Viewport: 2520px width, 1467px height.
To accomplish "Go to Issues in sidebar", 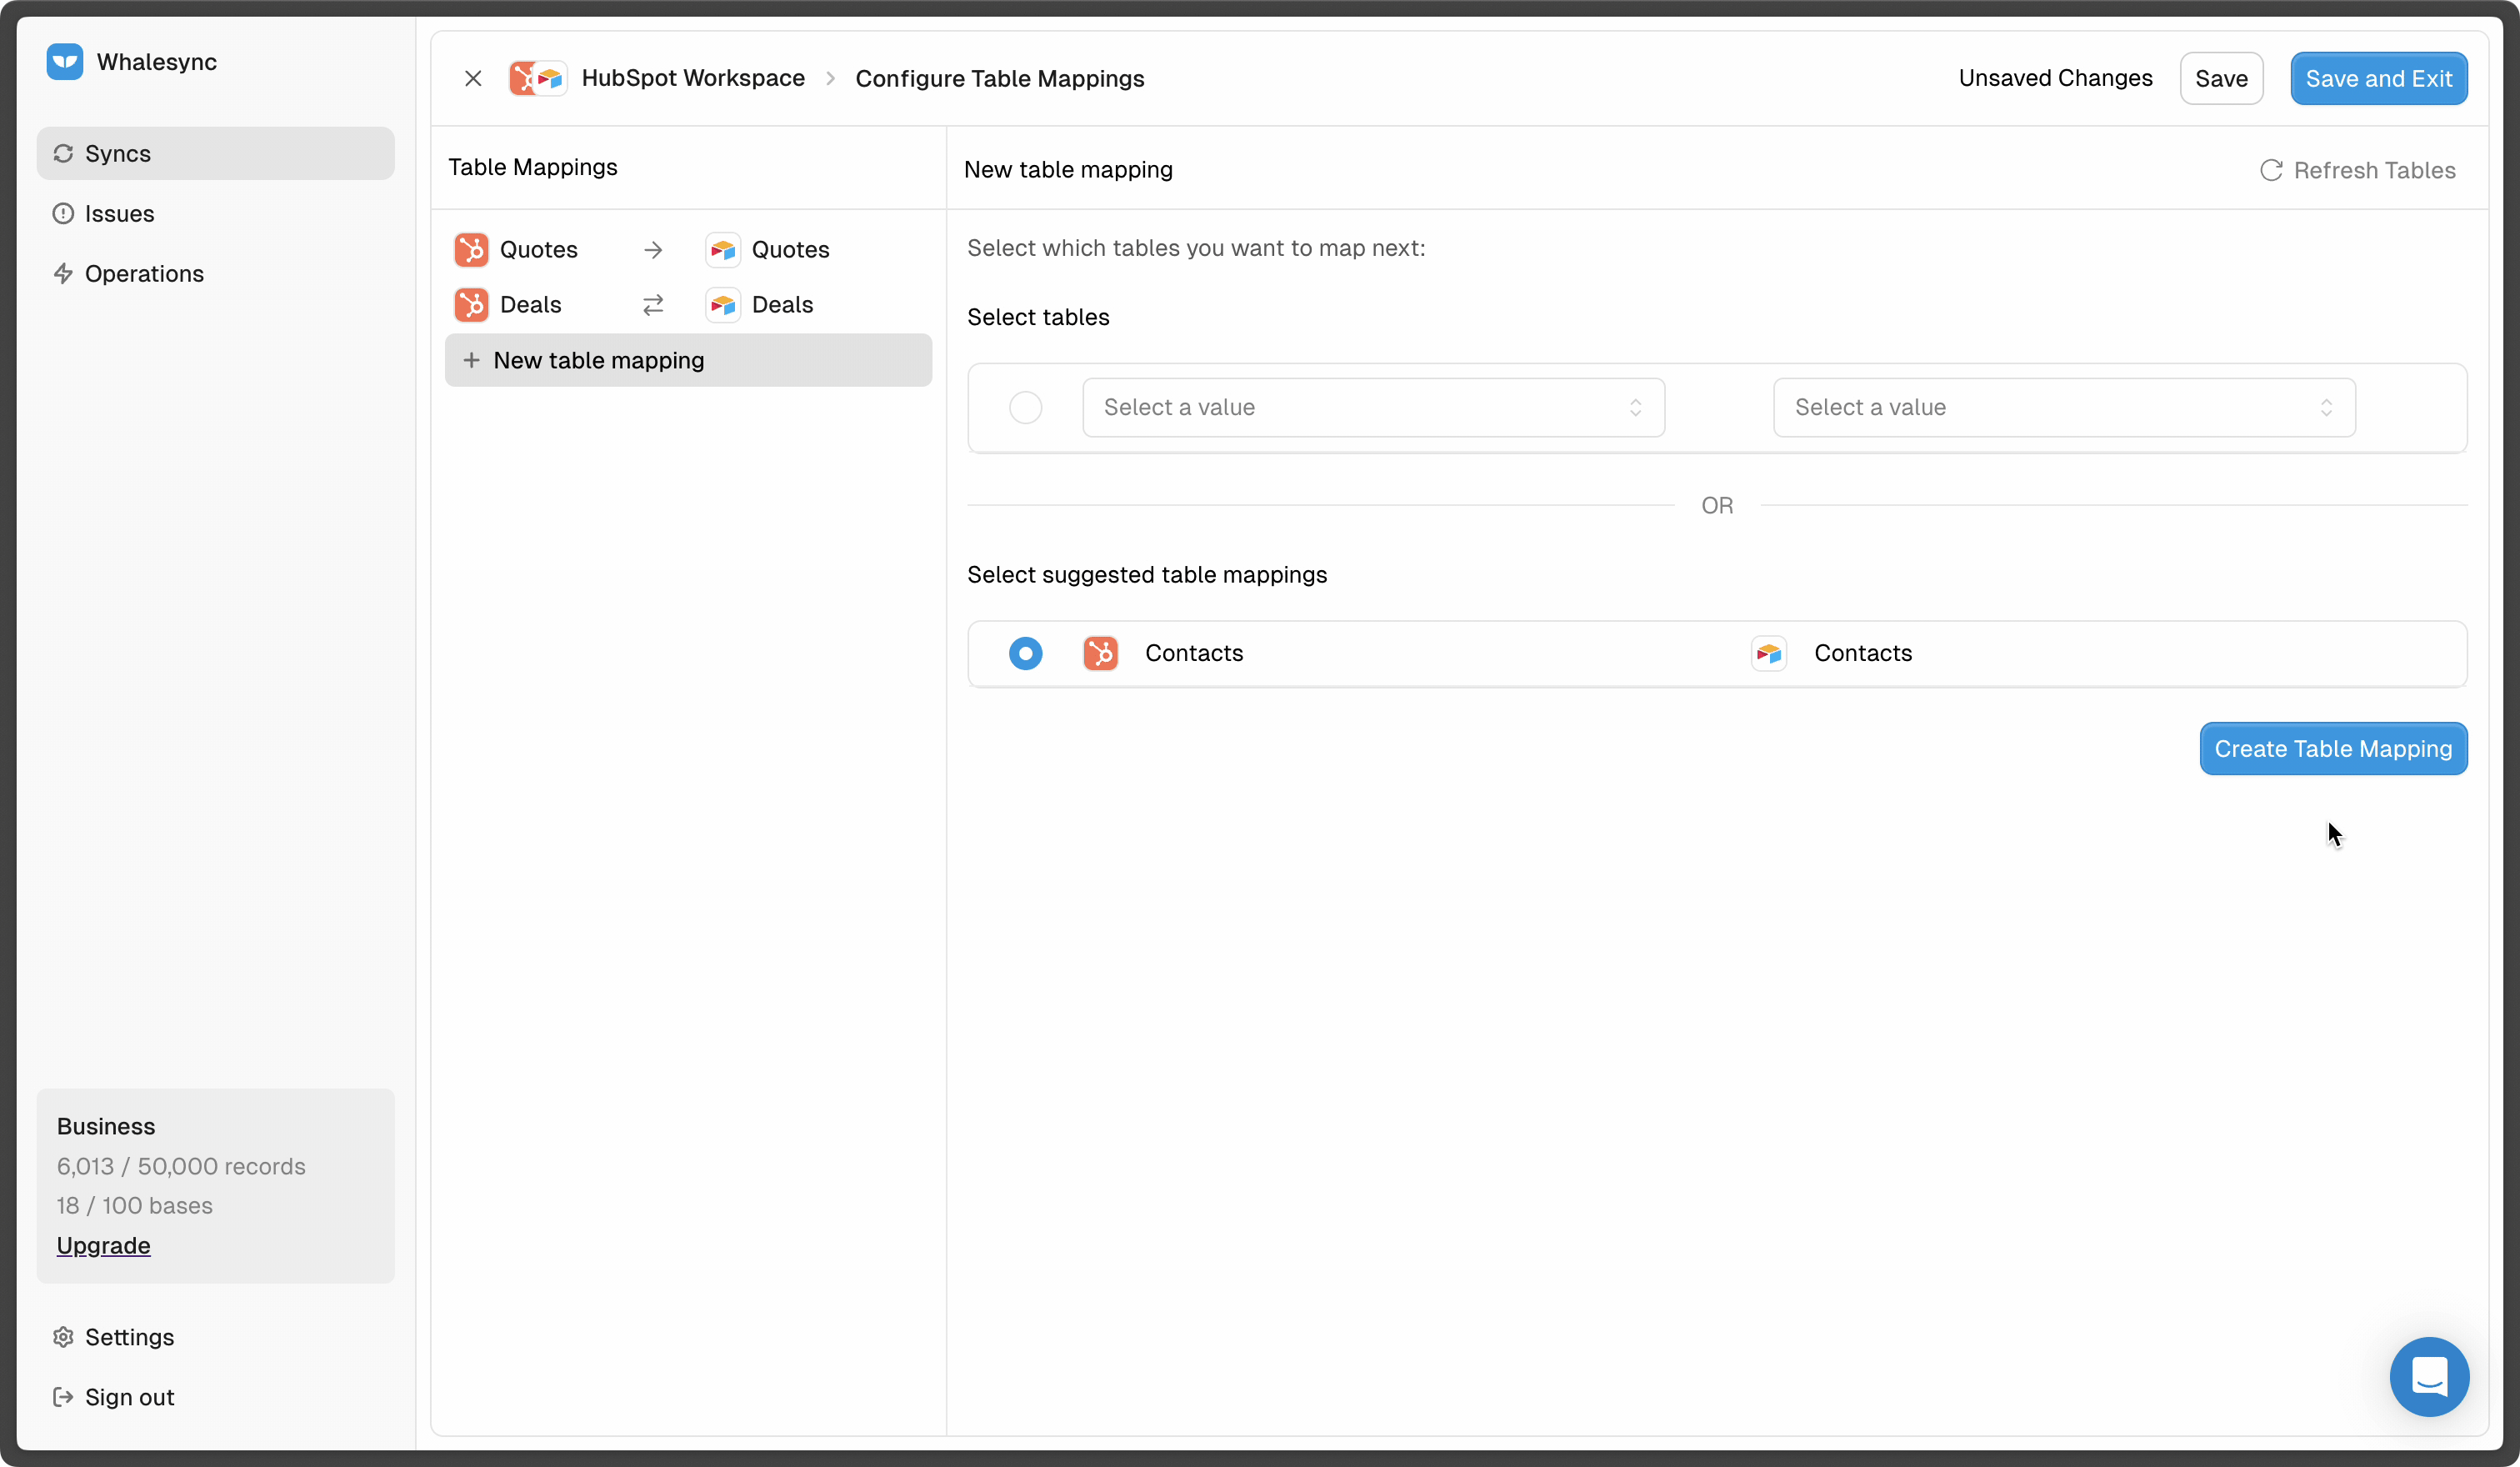I will tap(119, 214).
